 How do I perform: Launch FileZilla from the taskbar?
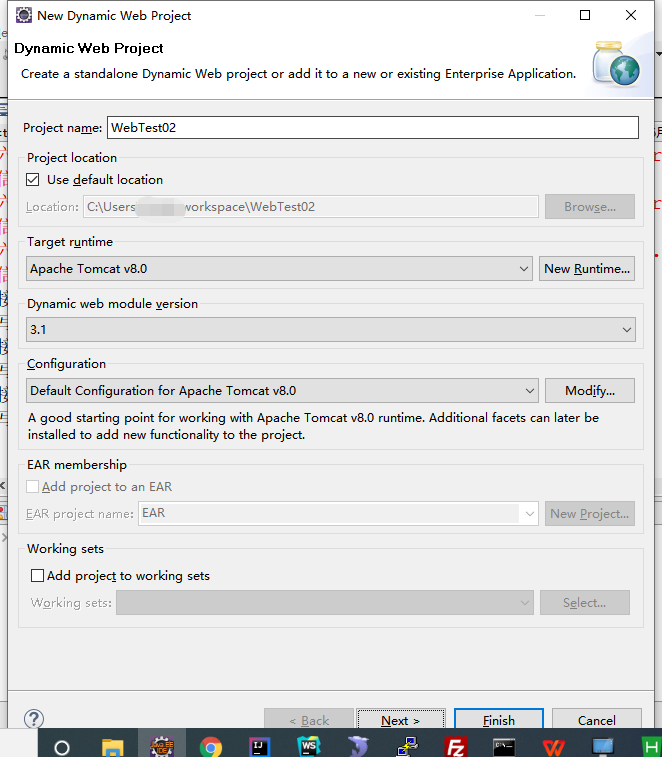[456, 747]
